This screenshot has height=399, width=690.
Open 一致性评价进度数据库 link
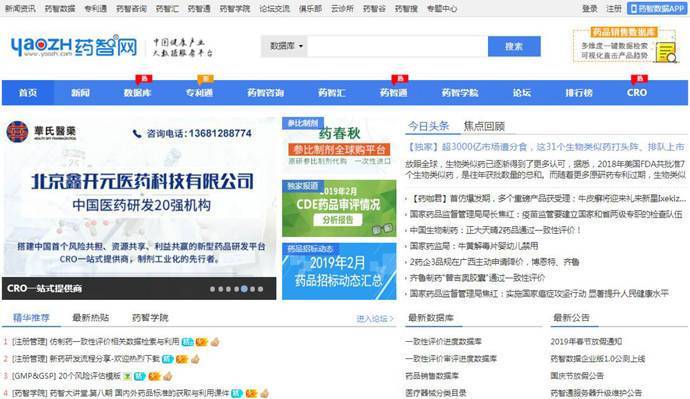[x=444, y=341]
